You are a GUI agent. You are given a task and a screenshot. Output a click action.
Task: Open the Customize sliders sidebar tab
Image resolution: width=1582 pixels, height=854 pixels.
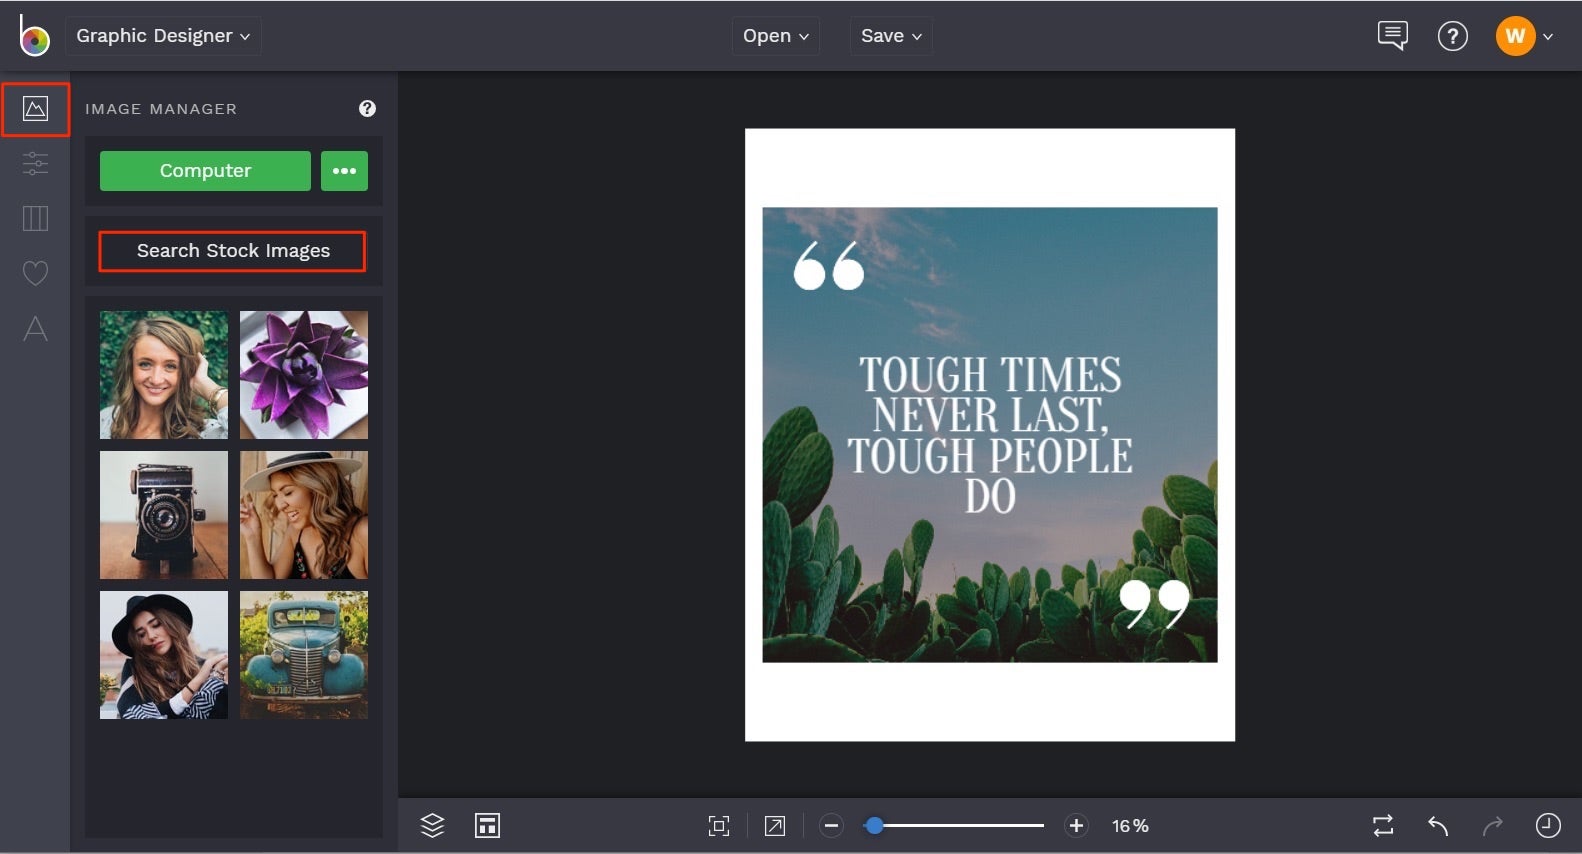[x=35, y=163]
